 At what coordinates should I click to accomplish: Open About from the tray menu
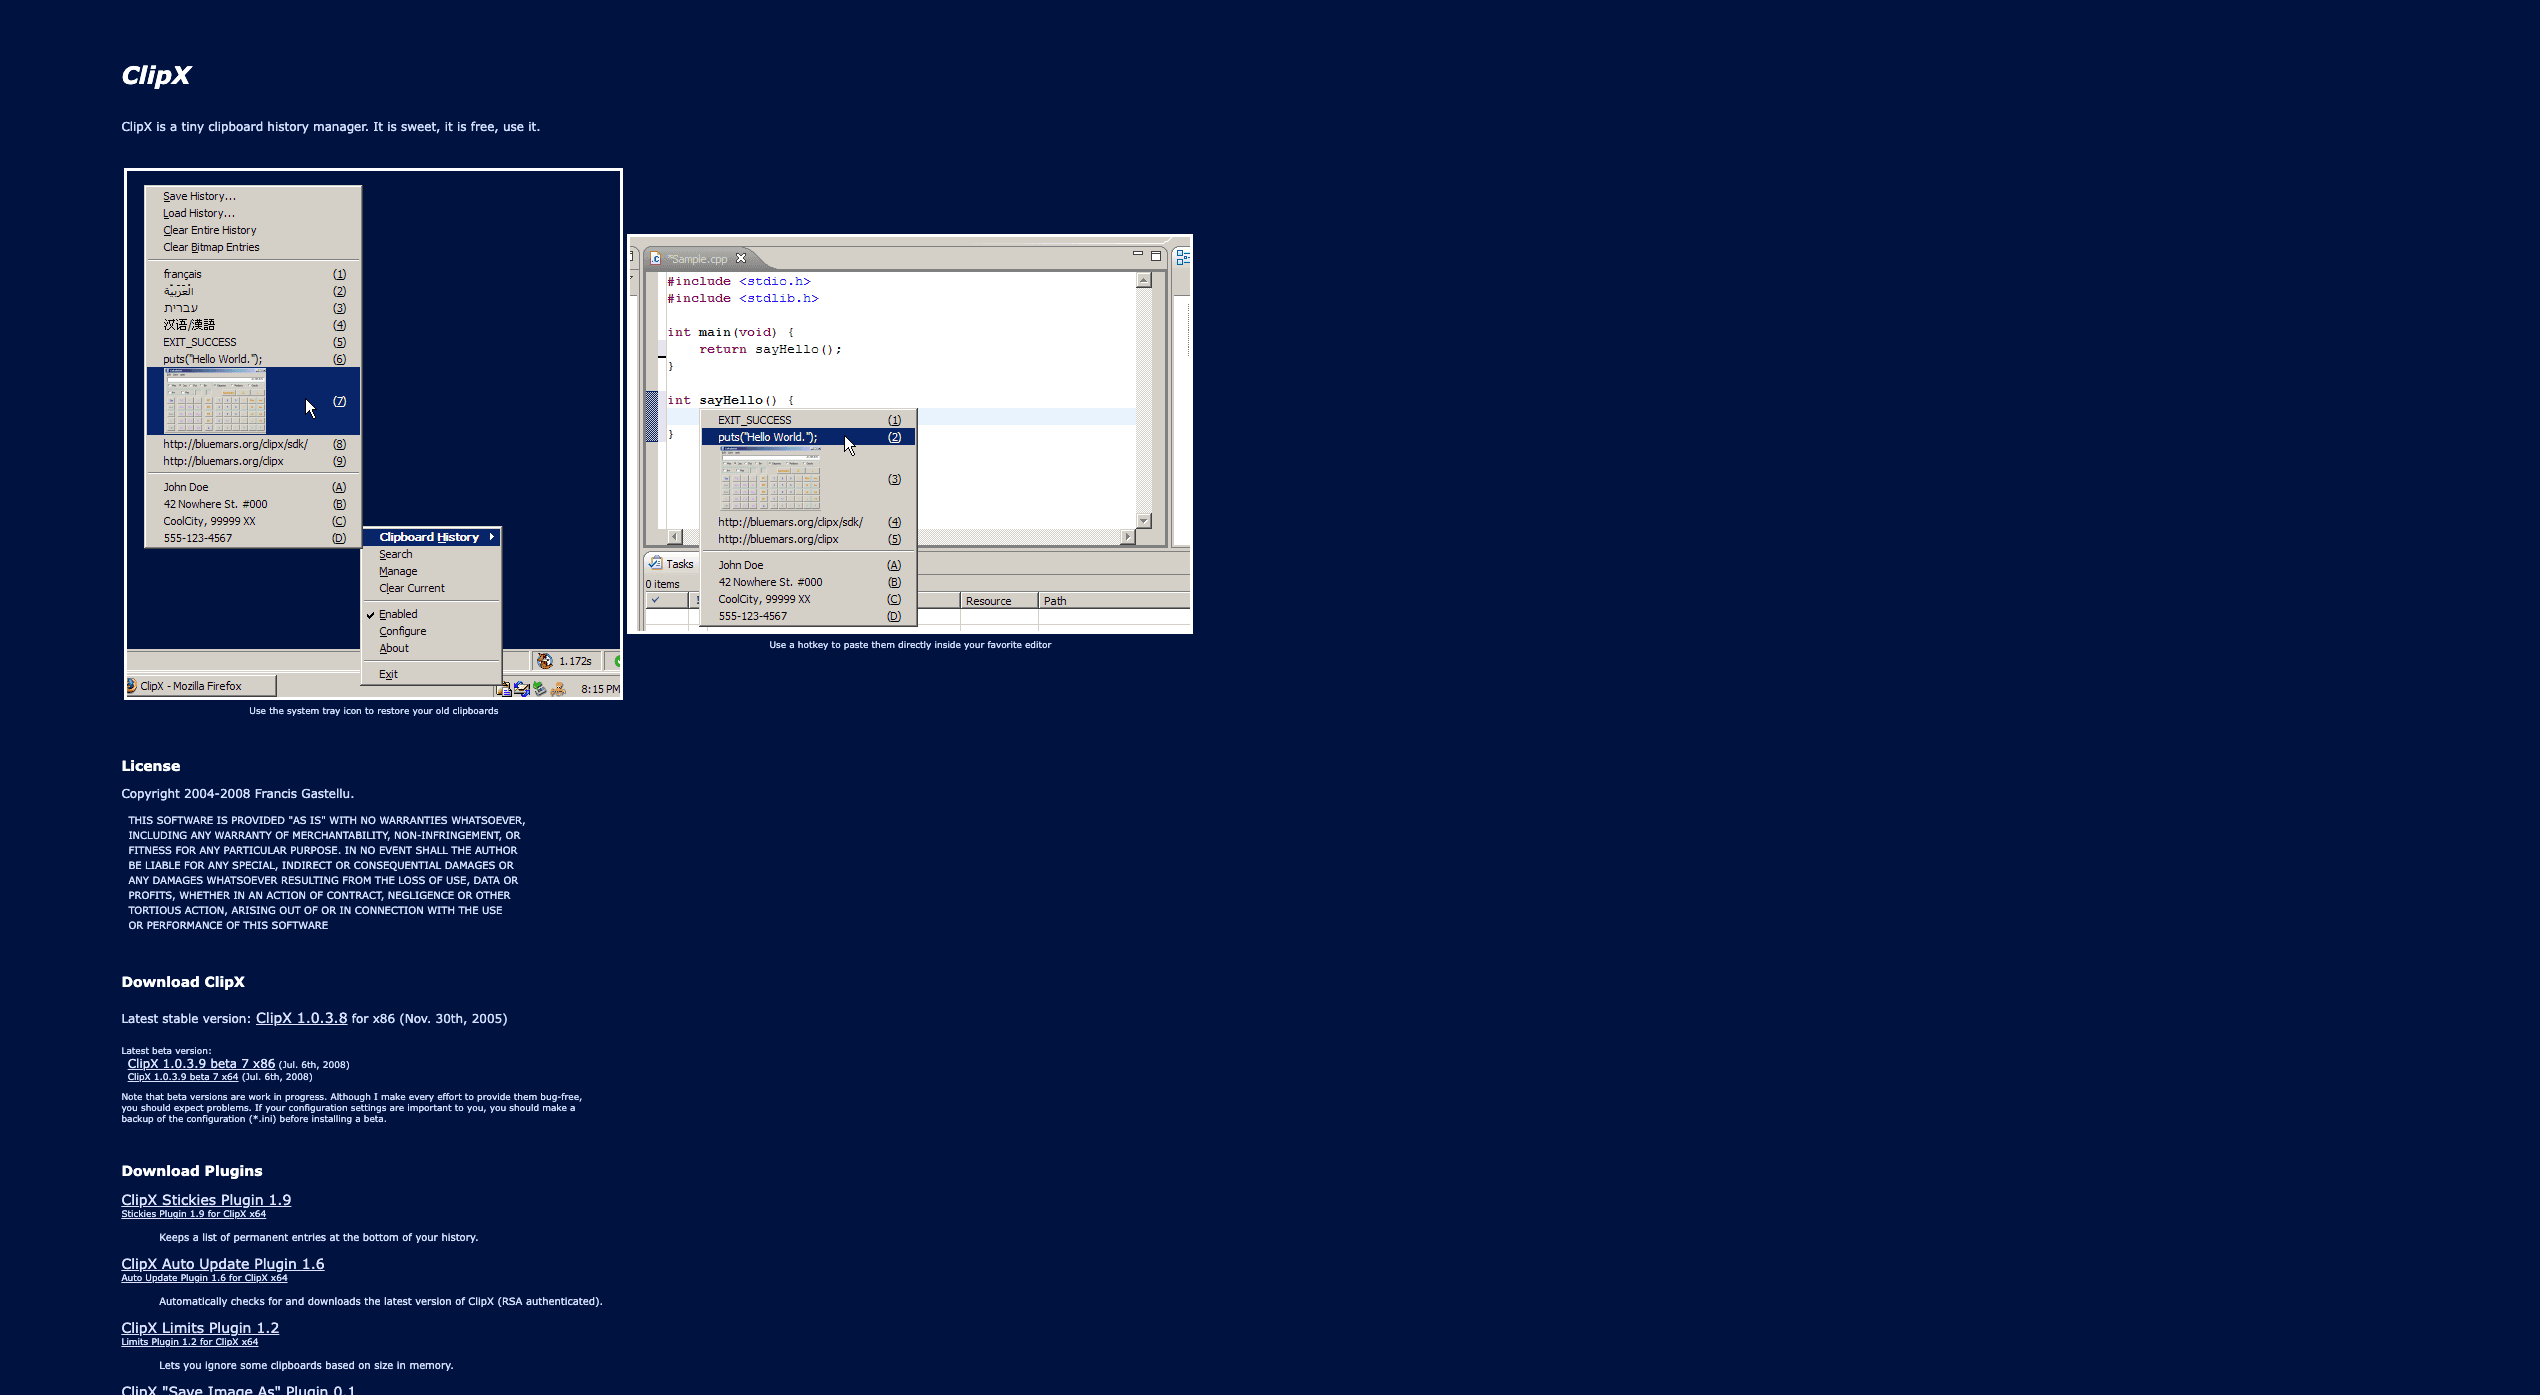[431, 648]
